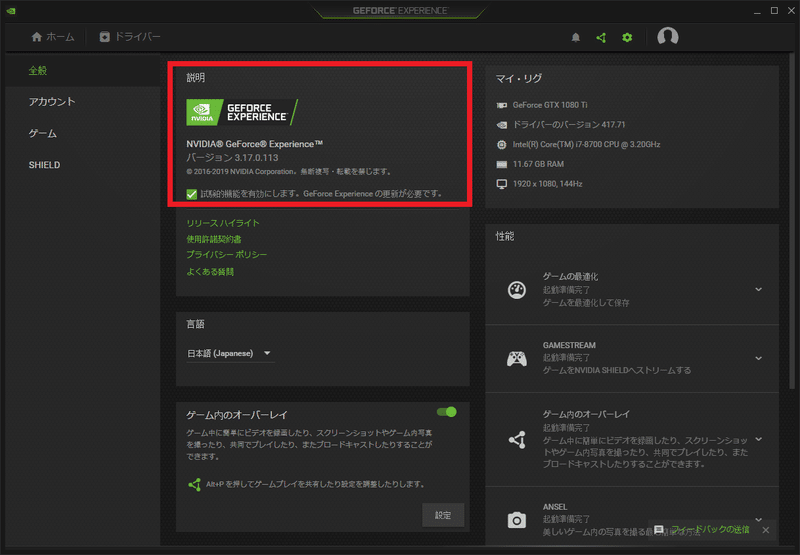This screenshot has height=555, width=800.
Task: Open リリース ハイライト link
Action: point(223,223)
